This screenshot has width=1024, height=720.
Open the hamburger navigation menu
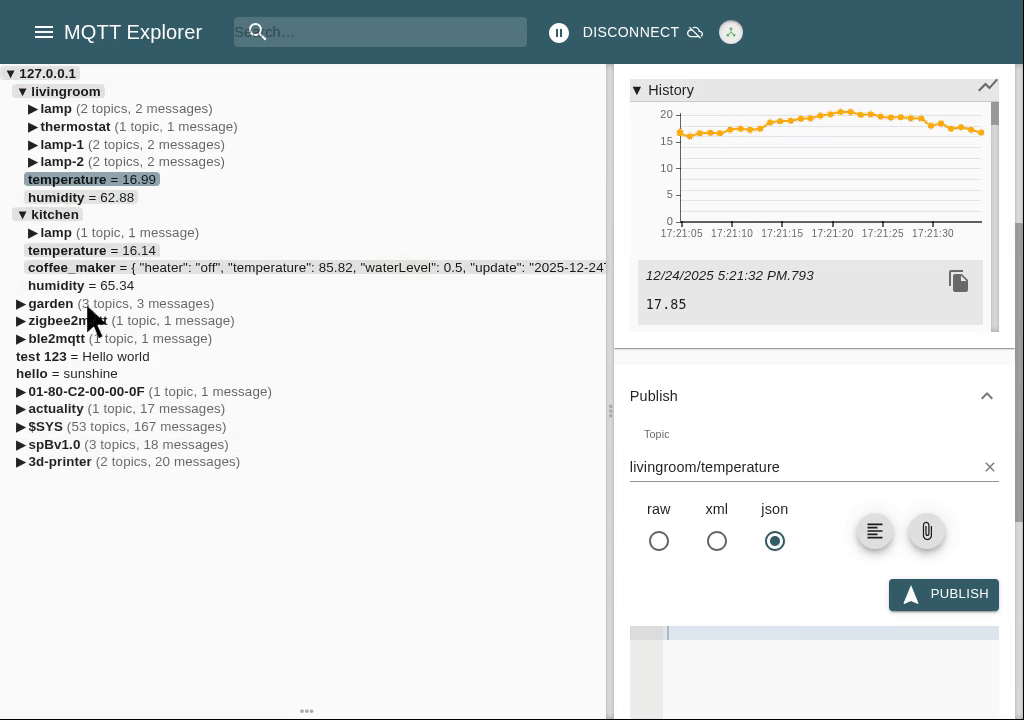click(43, 32)
